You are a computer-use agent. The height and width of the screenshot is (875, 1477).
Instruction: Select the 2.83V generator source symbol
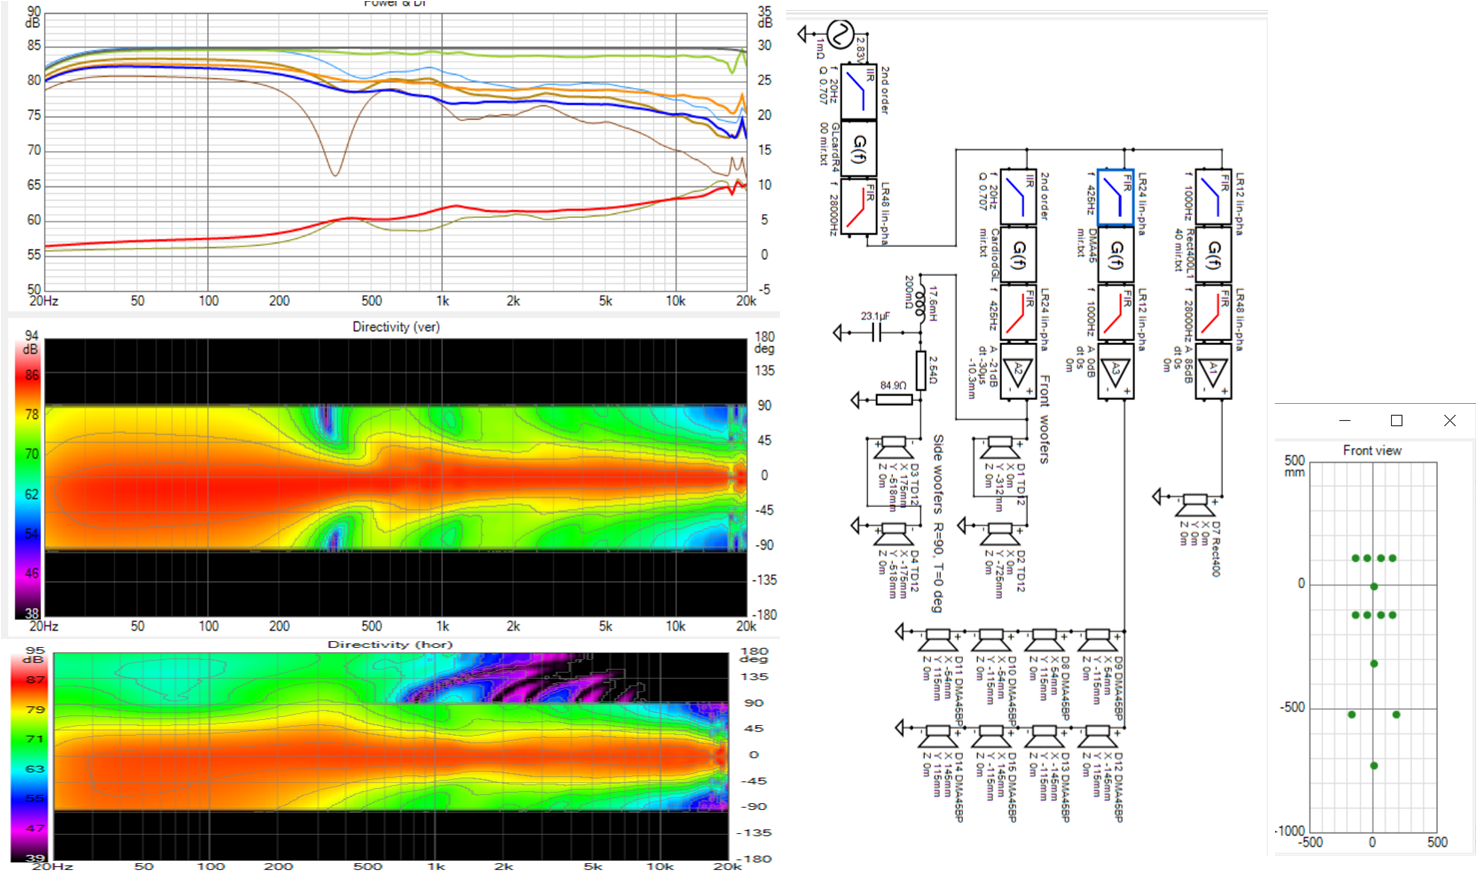838,36
